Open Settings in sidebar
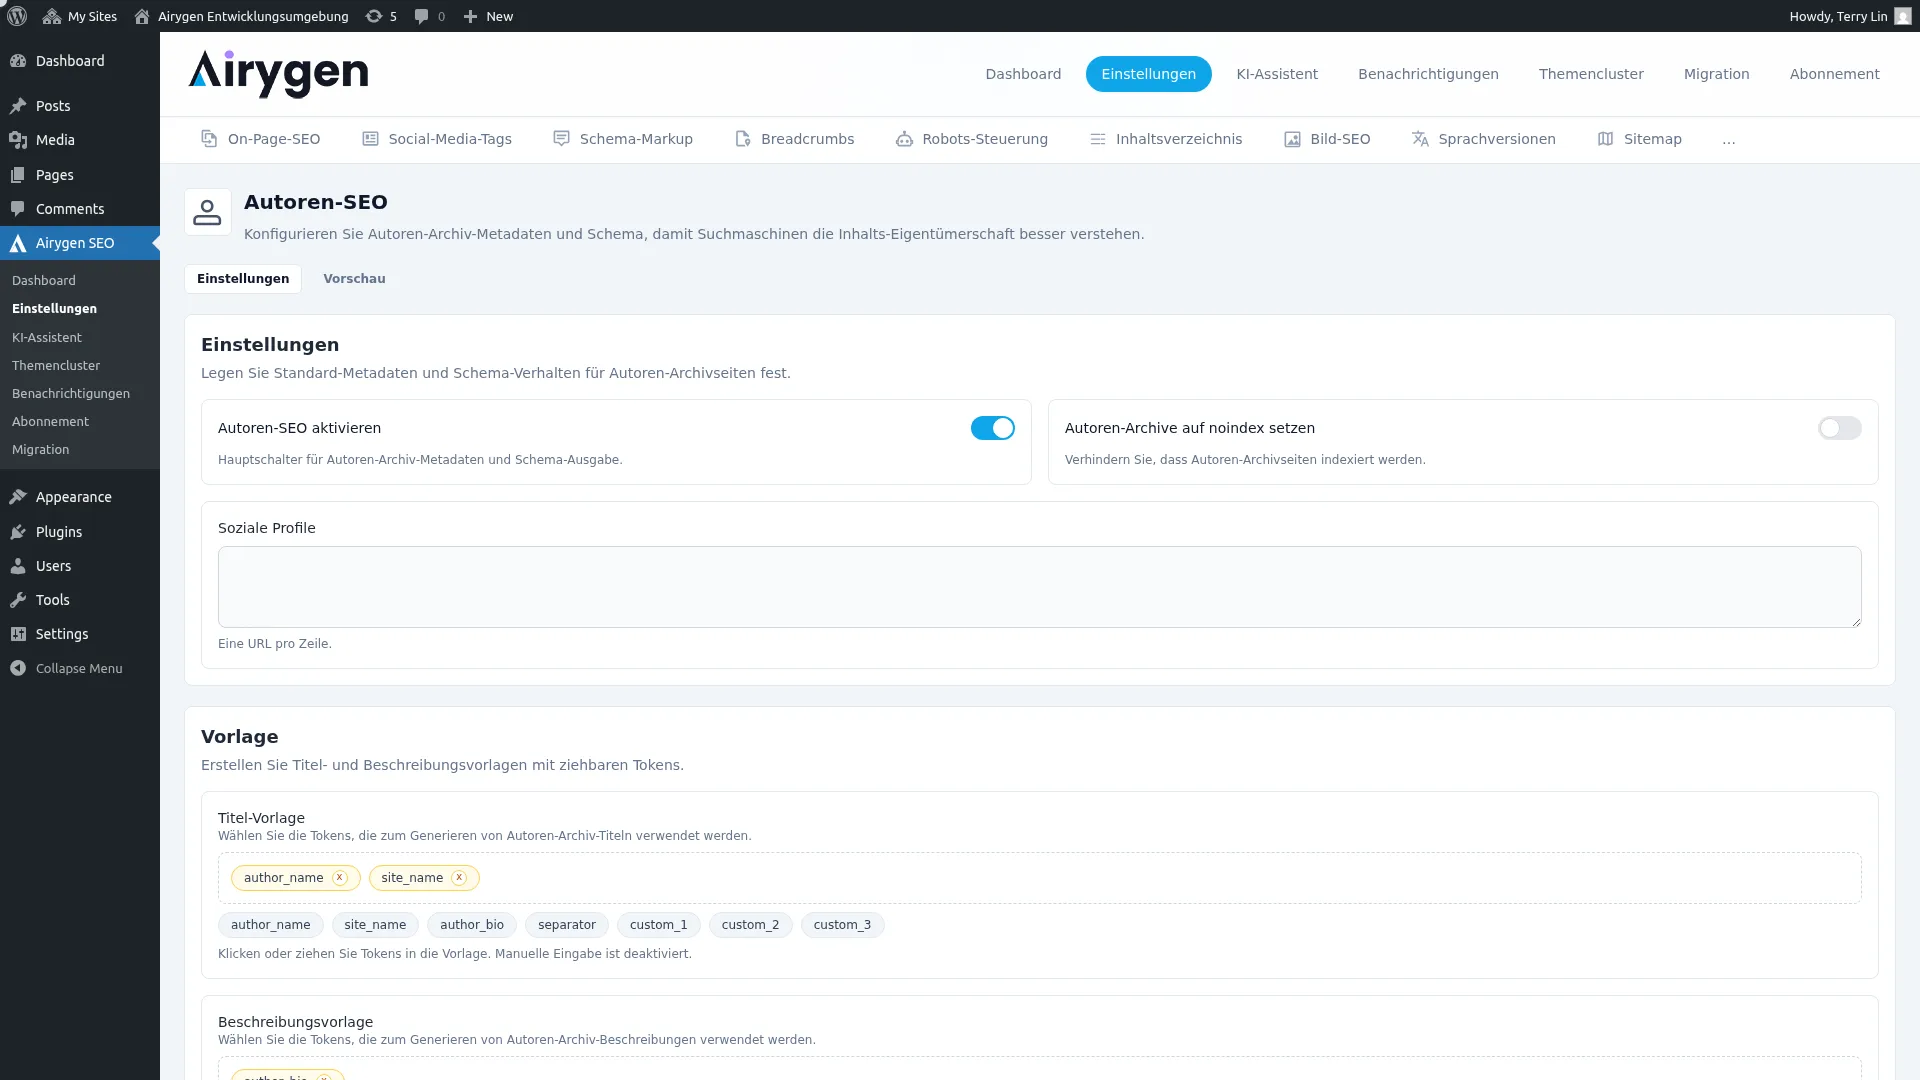 80,634
